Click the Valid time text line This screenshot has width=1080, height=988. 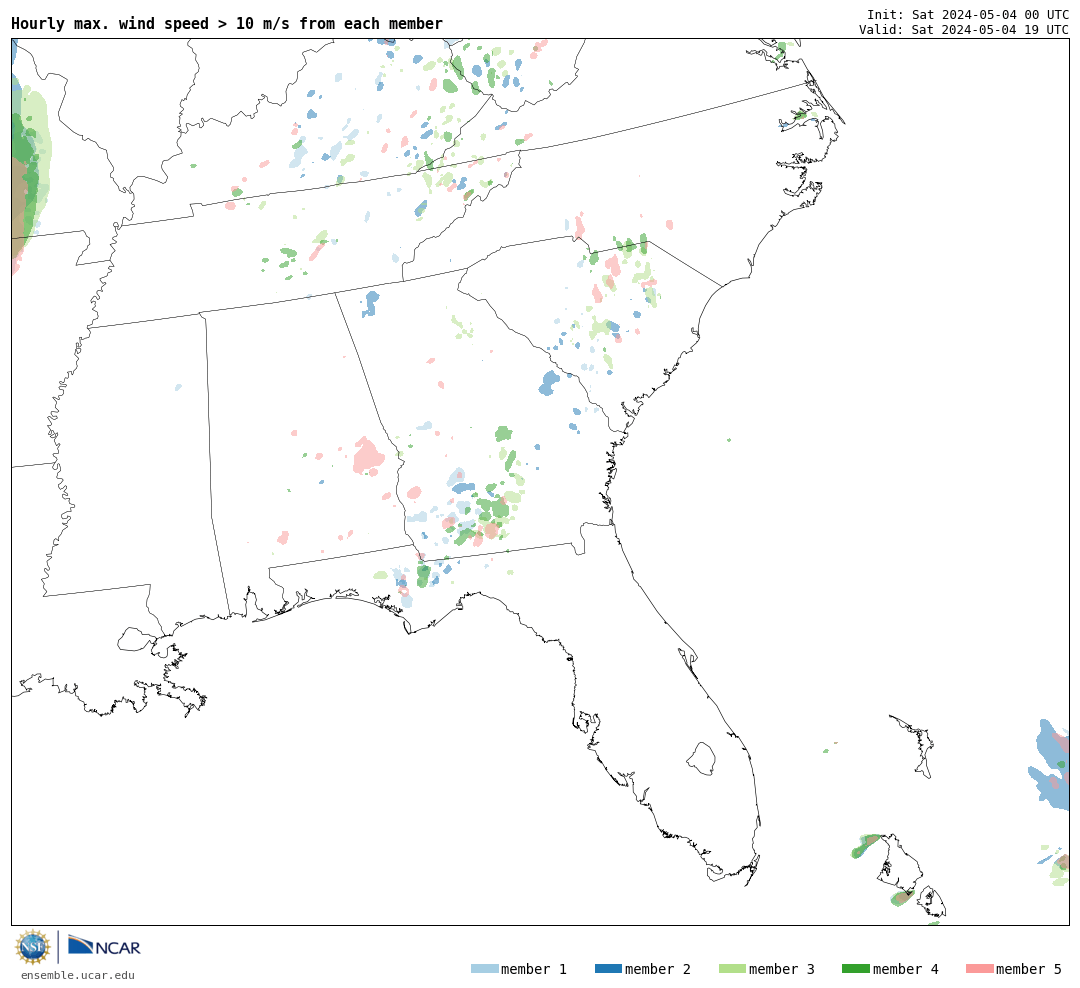tap(964, 29)
